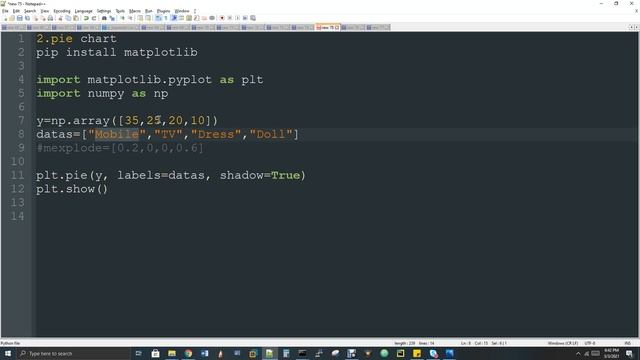Image resolution: width=640 pixels, height=360 pixels.
Task: Open Task View from the taskbar
Action: pos(138,353)
